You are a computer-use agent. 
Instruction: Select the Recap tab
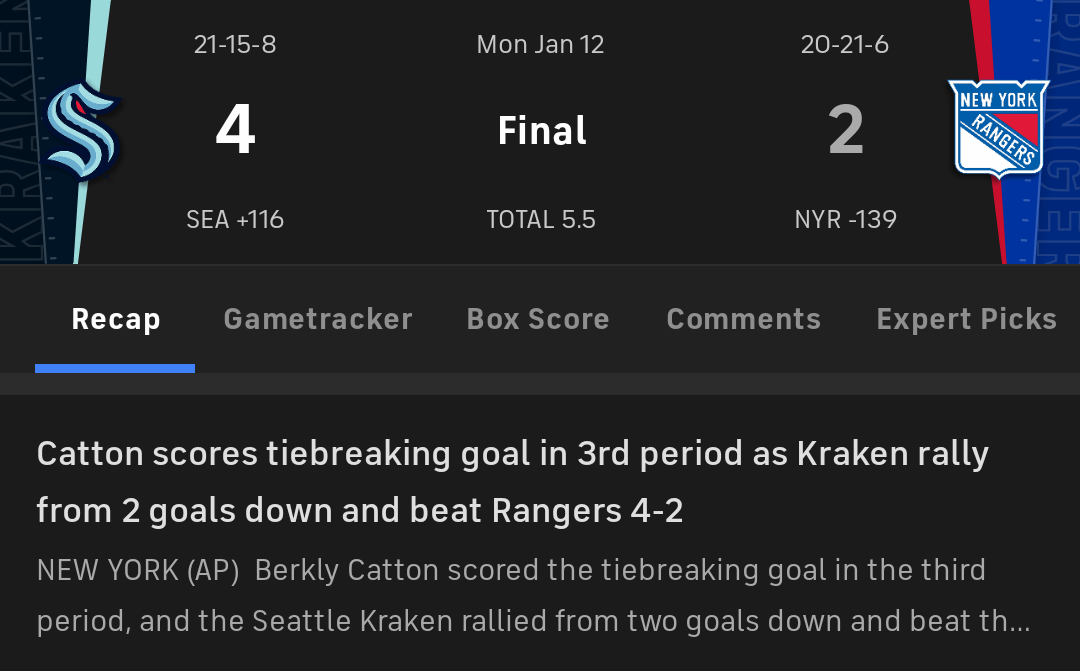point(115,318)
